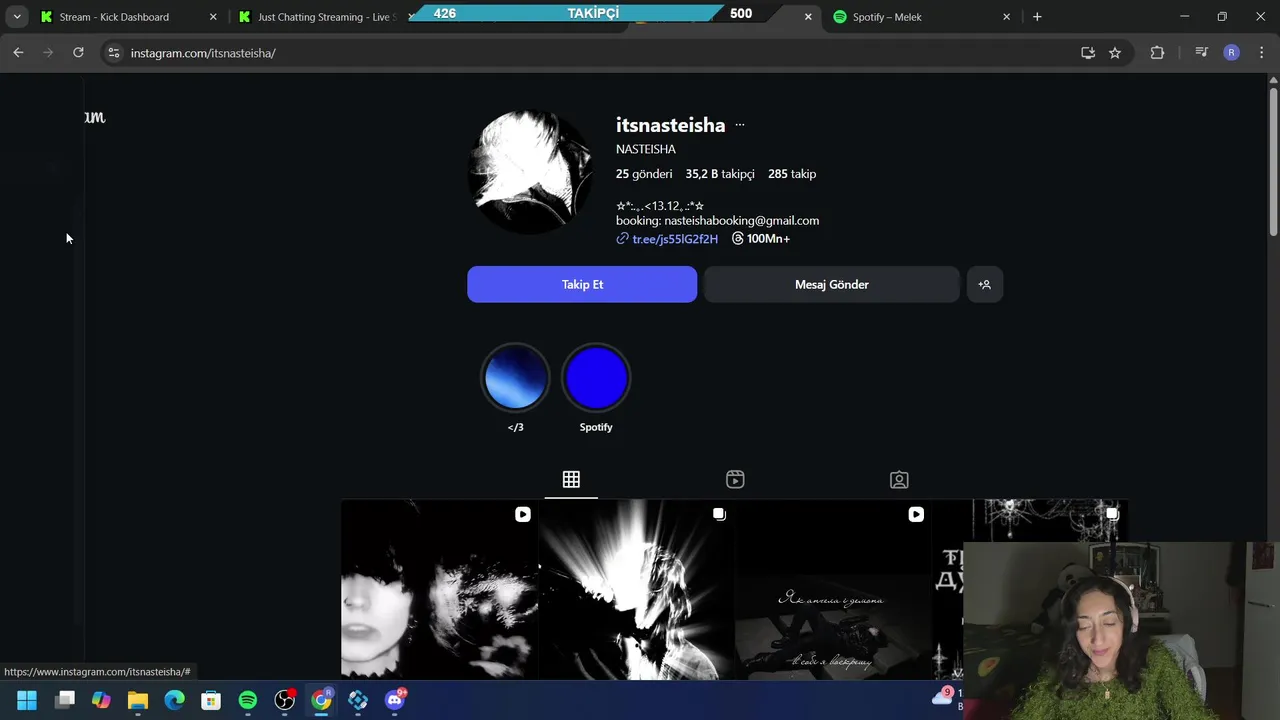
Task: Switch to the Spotify – Melek tab
Action: (920, 17)
